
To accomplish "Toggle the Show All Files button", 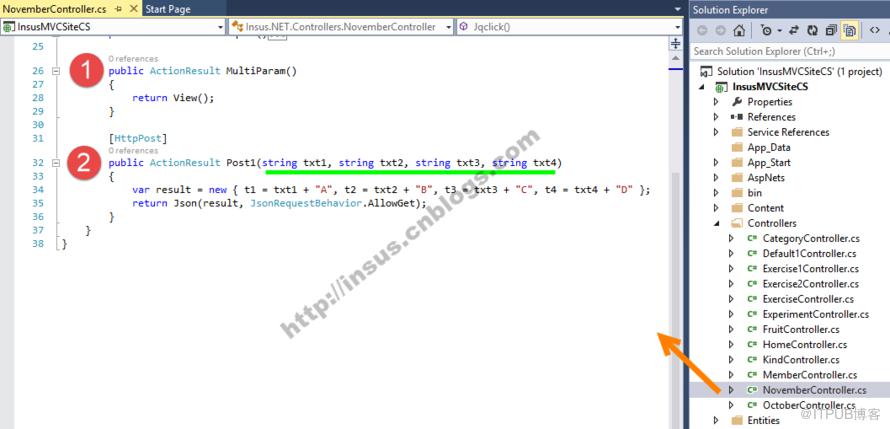I will coord(849,30).
